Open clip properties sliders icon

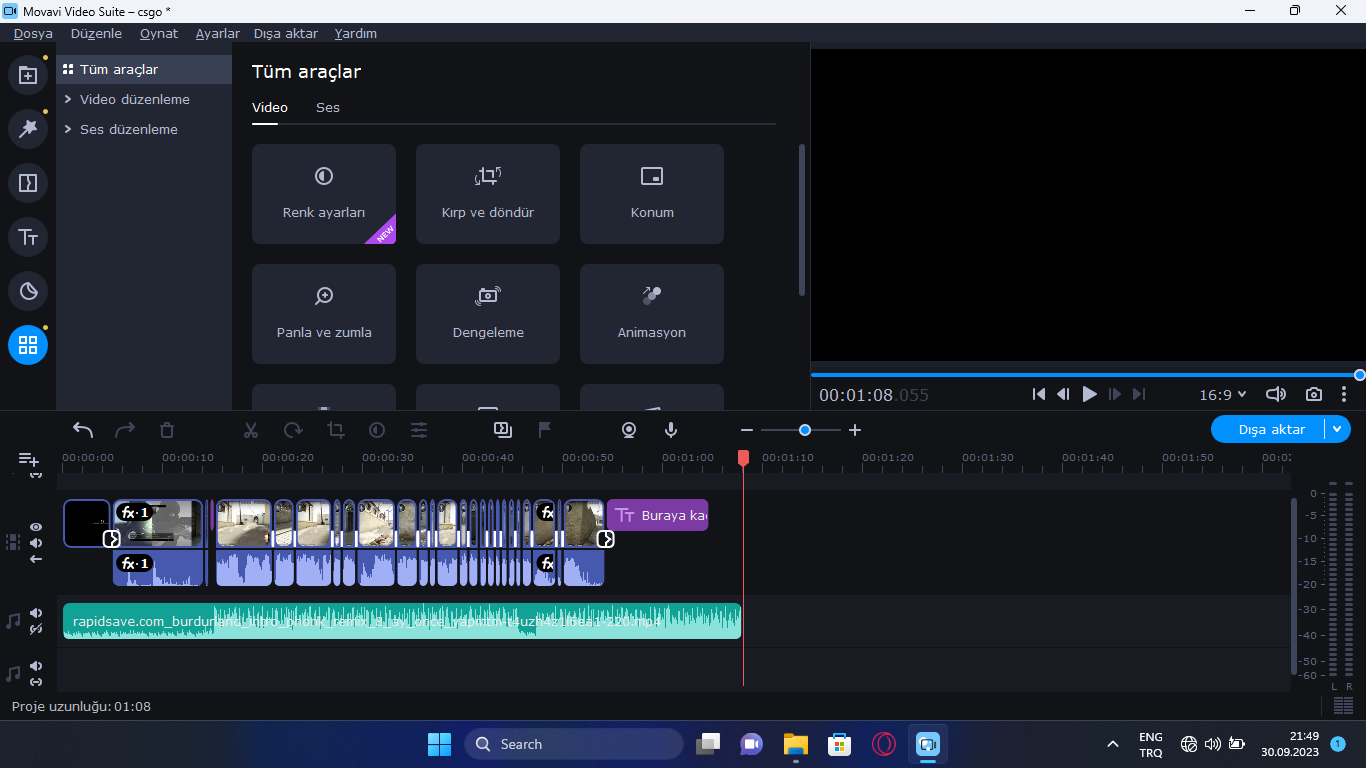[419, 430]
